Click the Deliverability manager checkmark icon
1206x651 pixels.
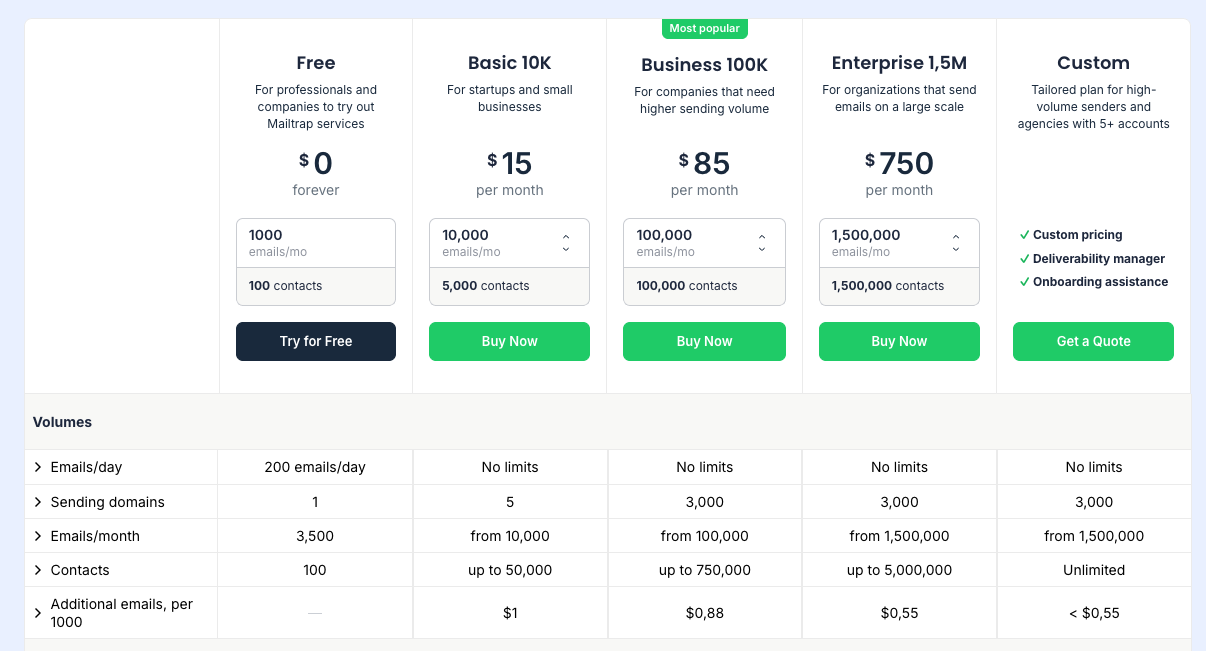coord(1024,259)
